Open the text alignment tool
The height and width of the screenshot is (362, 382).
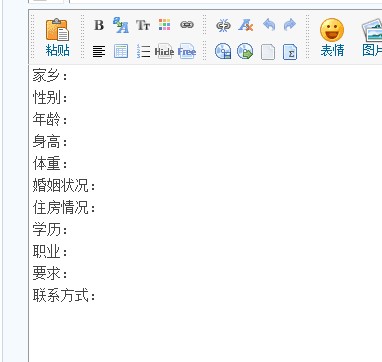[99, 52]
